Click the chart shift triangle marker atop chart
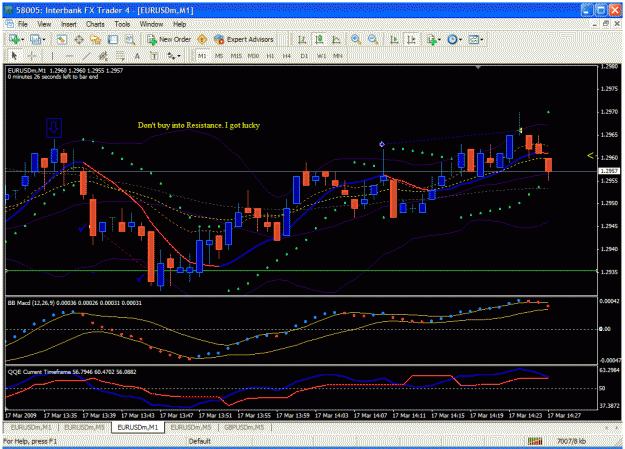 tap(478, 68)
